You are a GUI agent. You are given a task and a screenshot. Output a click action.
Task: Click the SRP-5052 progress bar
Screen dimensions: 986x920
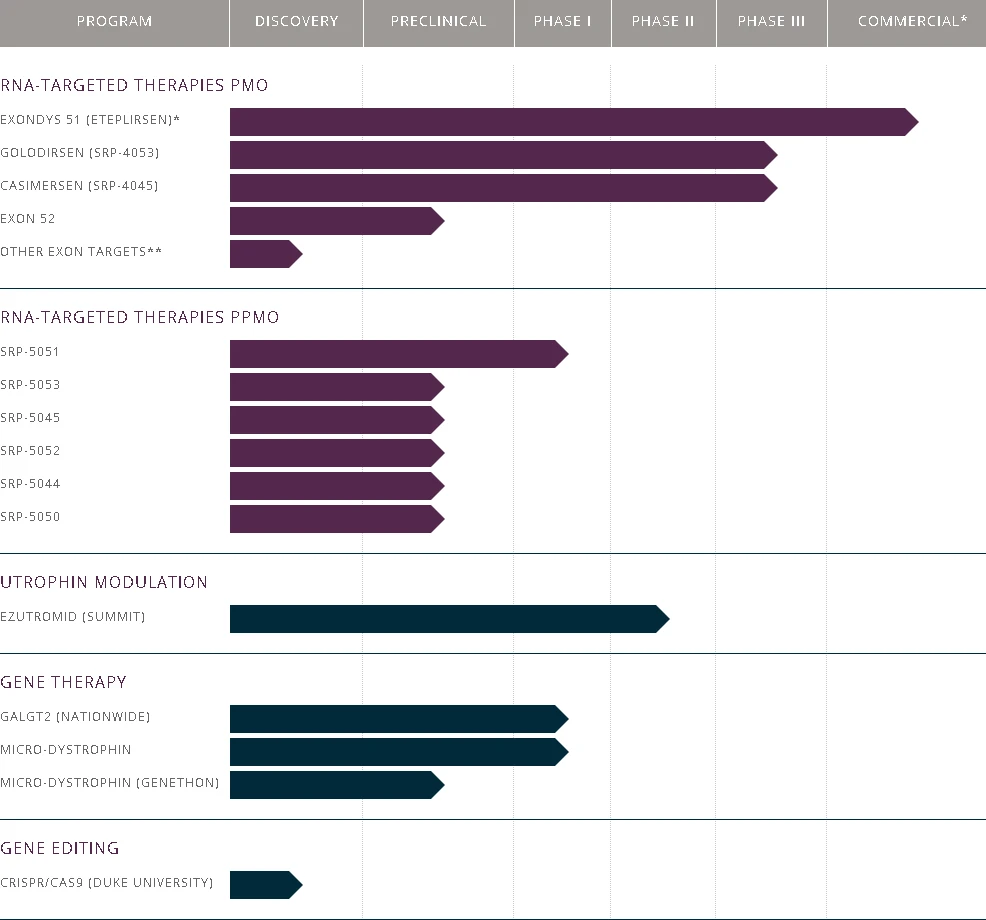click(337, 453)
